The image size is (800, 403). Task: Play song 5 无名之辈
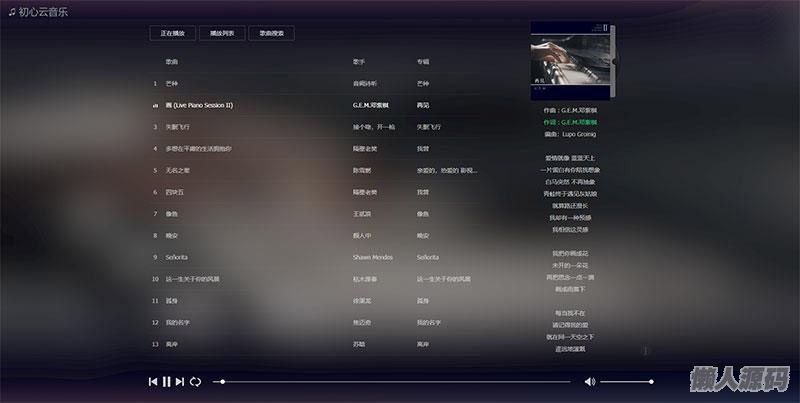[178, 170]
